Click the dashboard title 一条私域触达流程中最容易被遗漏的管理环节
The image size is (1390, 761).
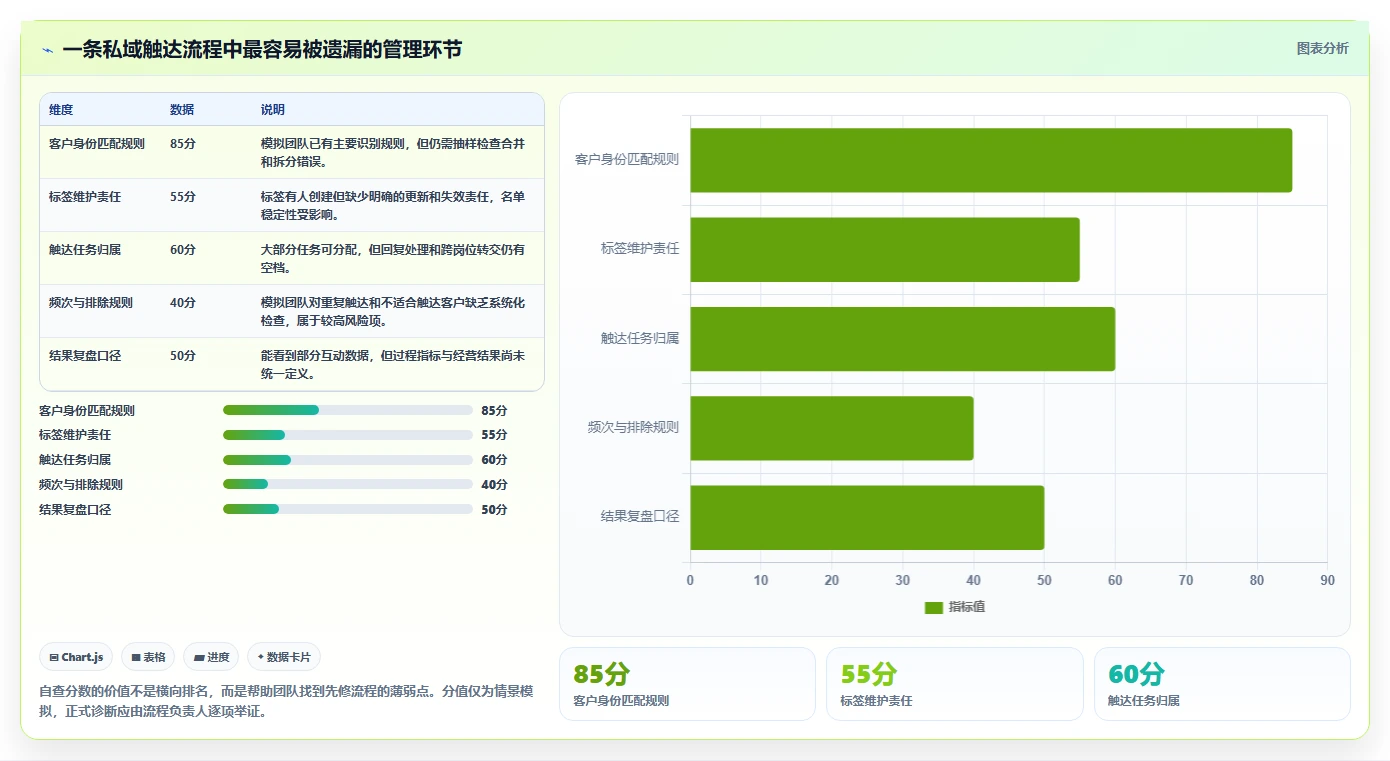pos(262,49)
